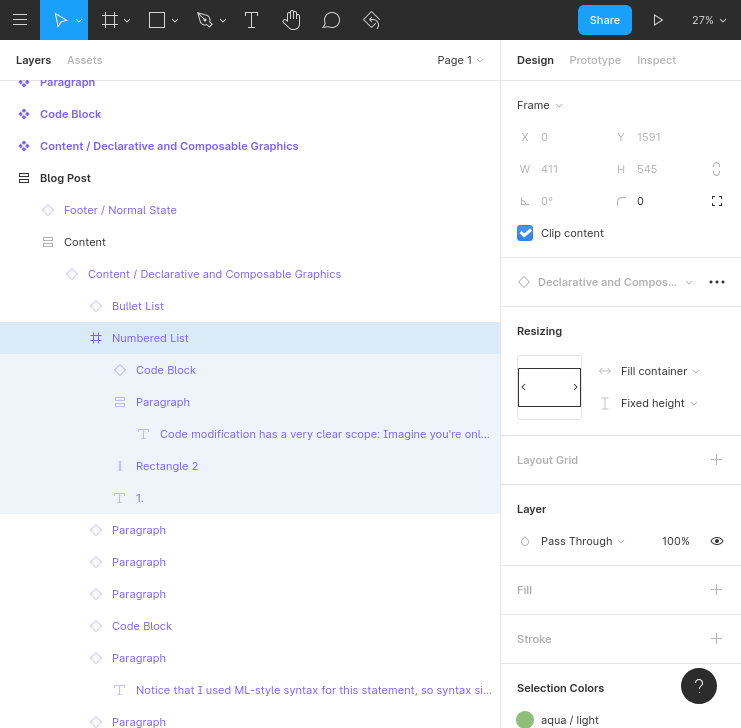The width and height of the screenshot is (741, 728).
Task: Click the layer opacity 100% field
Action: click(x=675, y=541)
